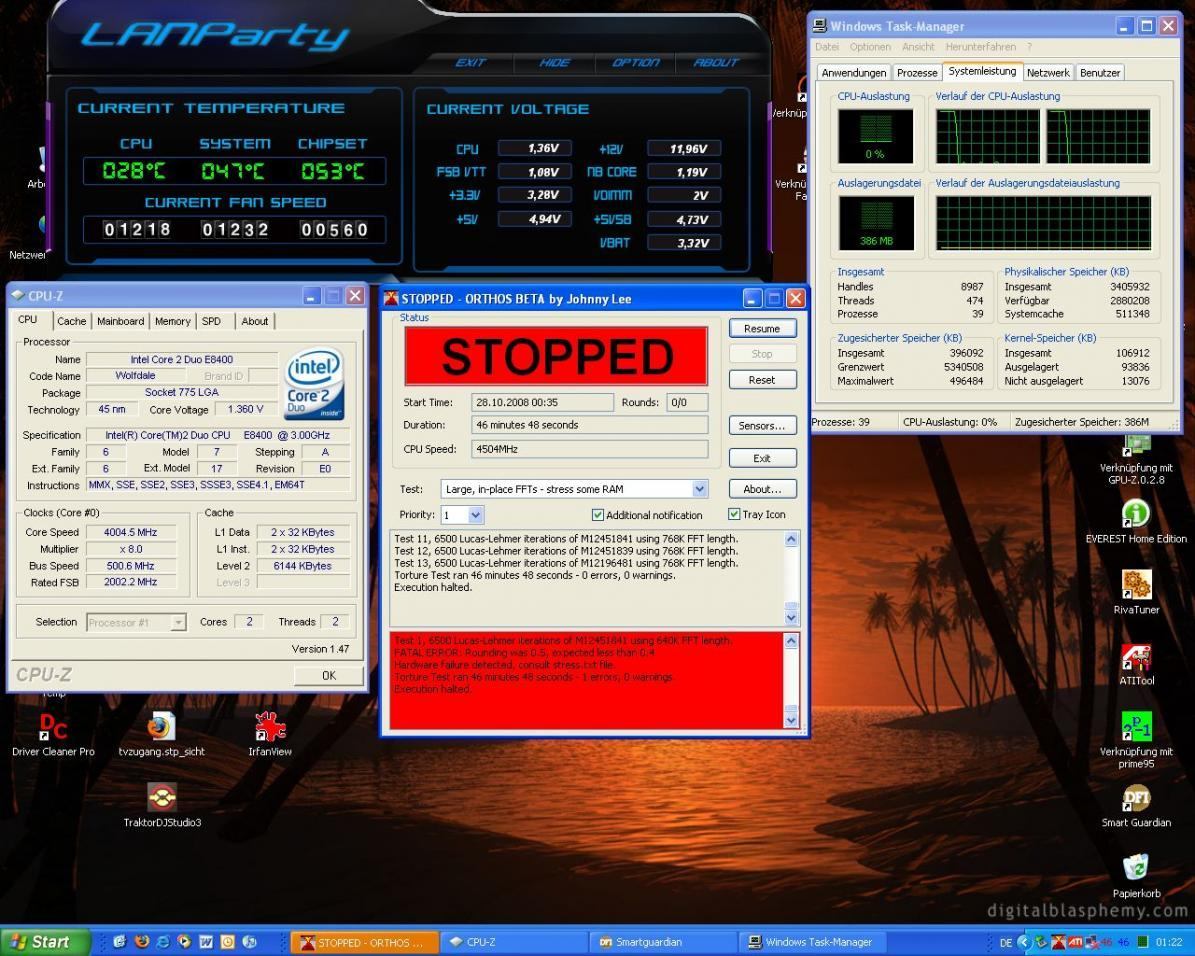
Task: Switch to the Memory tab in CPU-Z
Action: 173,321
